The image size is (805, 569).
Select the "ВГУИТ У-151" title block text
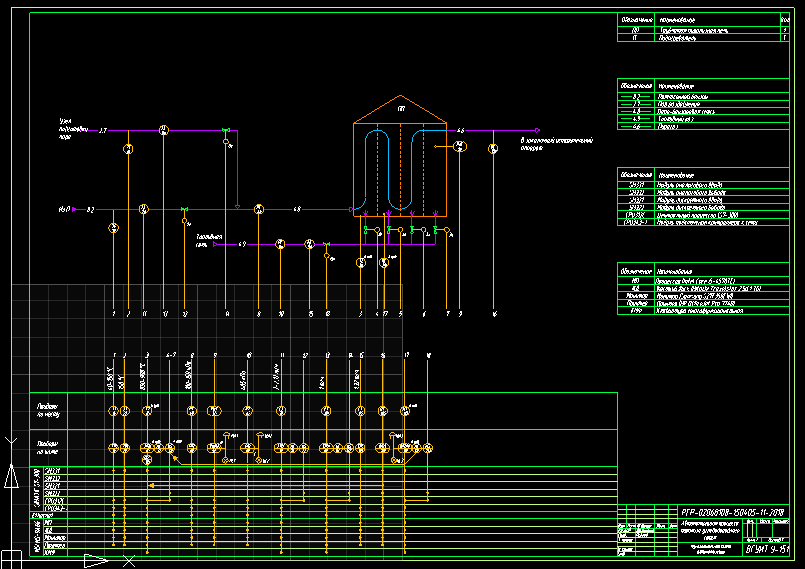pos(766,549)
